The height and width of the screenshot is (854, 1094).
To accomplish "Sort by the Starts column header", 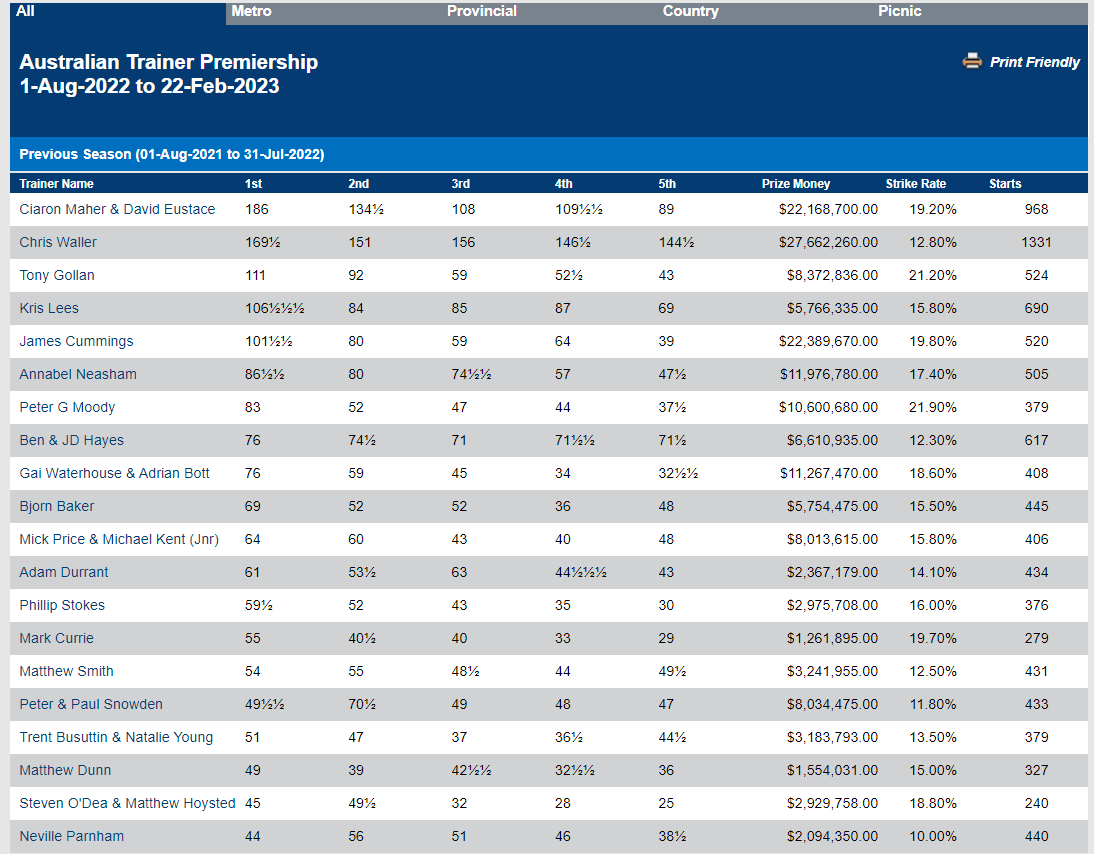I will [1005, 184].
